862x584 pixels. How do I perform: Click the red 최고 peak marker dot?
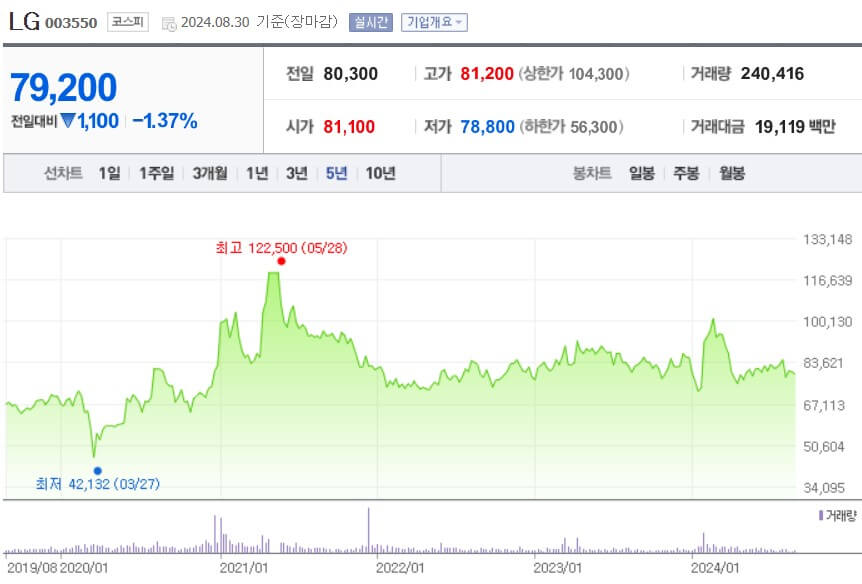[x=280, y=259]
